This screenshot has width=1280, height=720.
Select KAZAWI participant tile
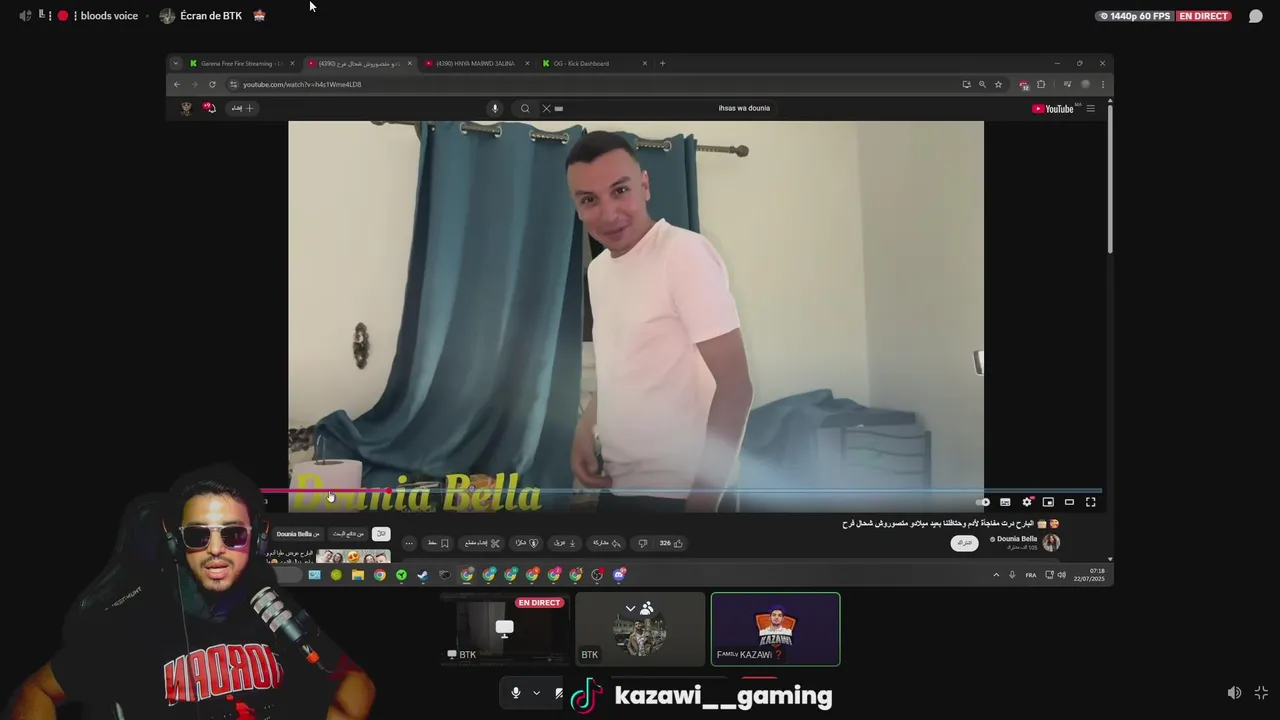776,629
